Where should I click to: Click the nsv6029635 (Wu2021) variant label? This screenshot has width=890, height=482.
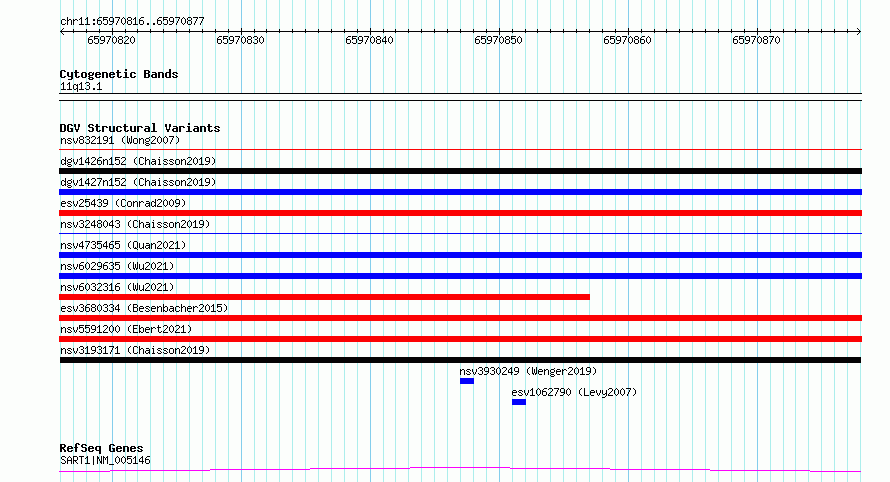coord(117,266)
